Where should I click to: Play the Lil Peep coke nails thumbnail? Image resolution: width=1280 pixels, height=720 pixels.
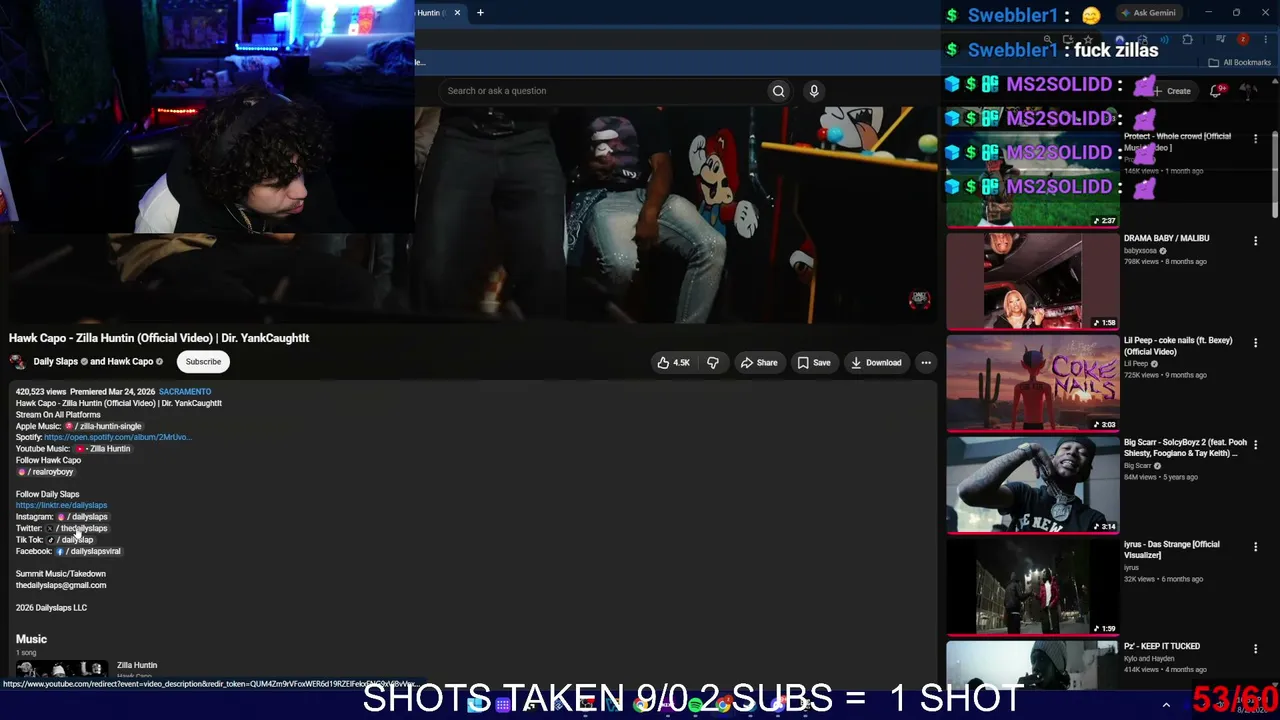coord(1033,383)
